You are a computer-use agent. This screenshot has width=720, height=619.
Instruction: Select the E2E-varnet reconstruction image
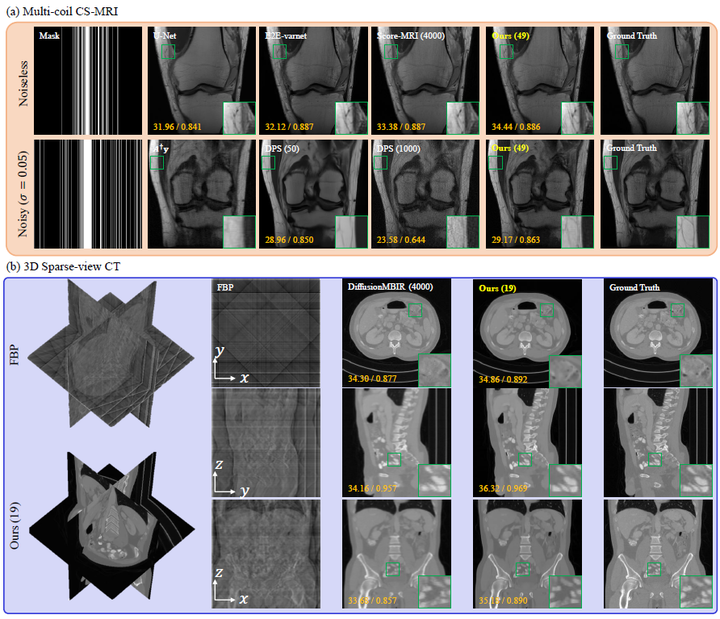312,80
